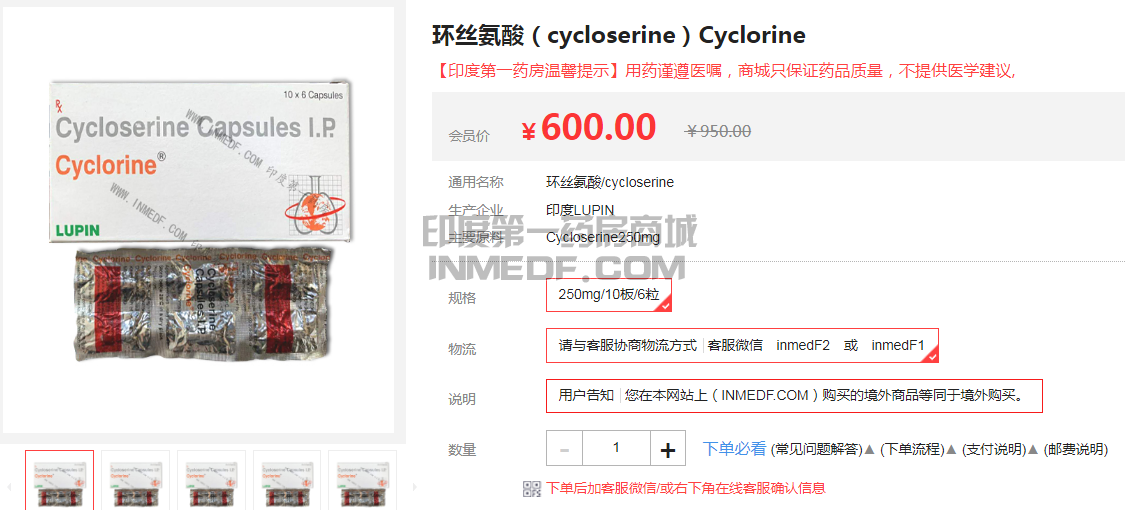This screenshot has height=510, width=1125.
Task: Select the fourth product thumbnail
Action: (x=287, y=480)
